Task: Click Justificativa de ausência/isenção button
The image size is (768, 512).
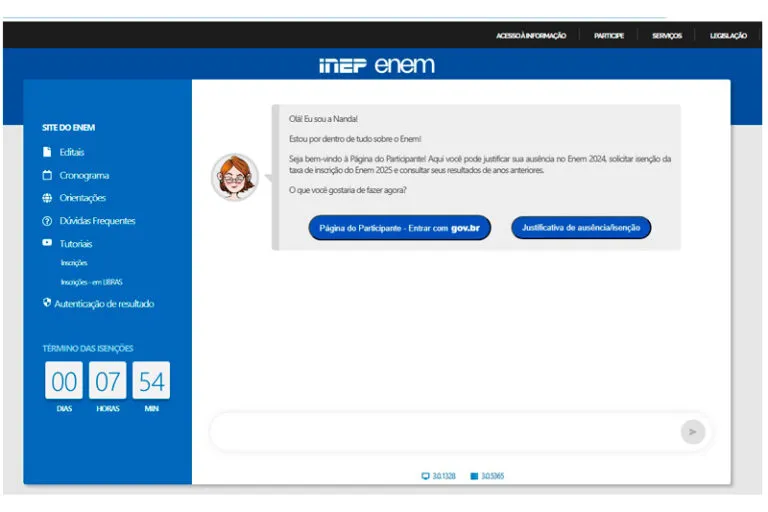Action: click(x=581, y=227)
